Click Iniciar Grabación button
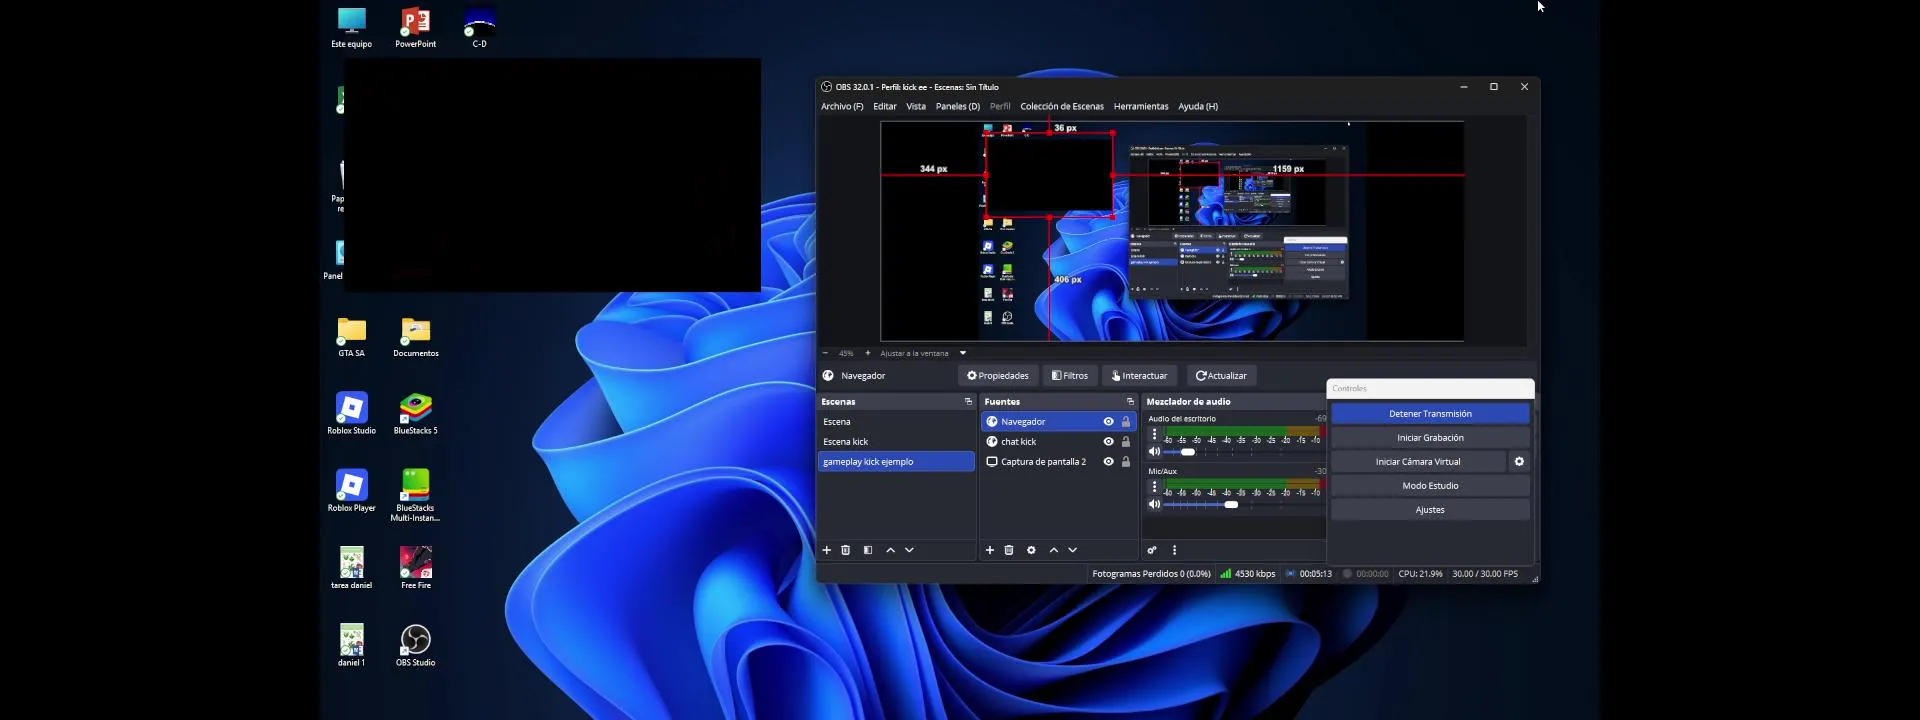This screenshot has height=720, width=1920. (1430, 438)
